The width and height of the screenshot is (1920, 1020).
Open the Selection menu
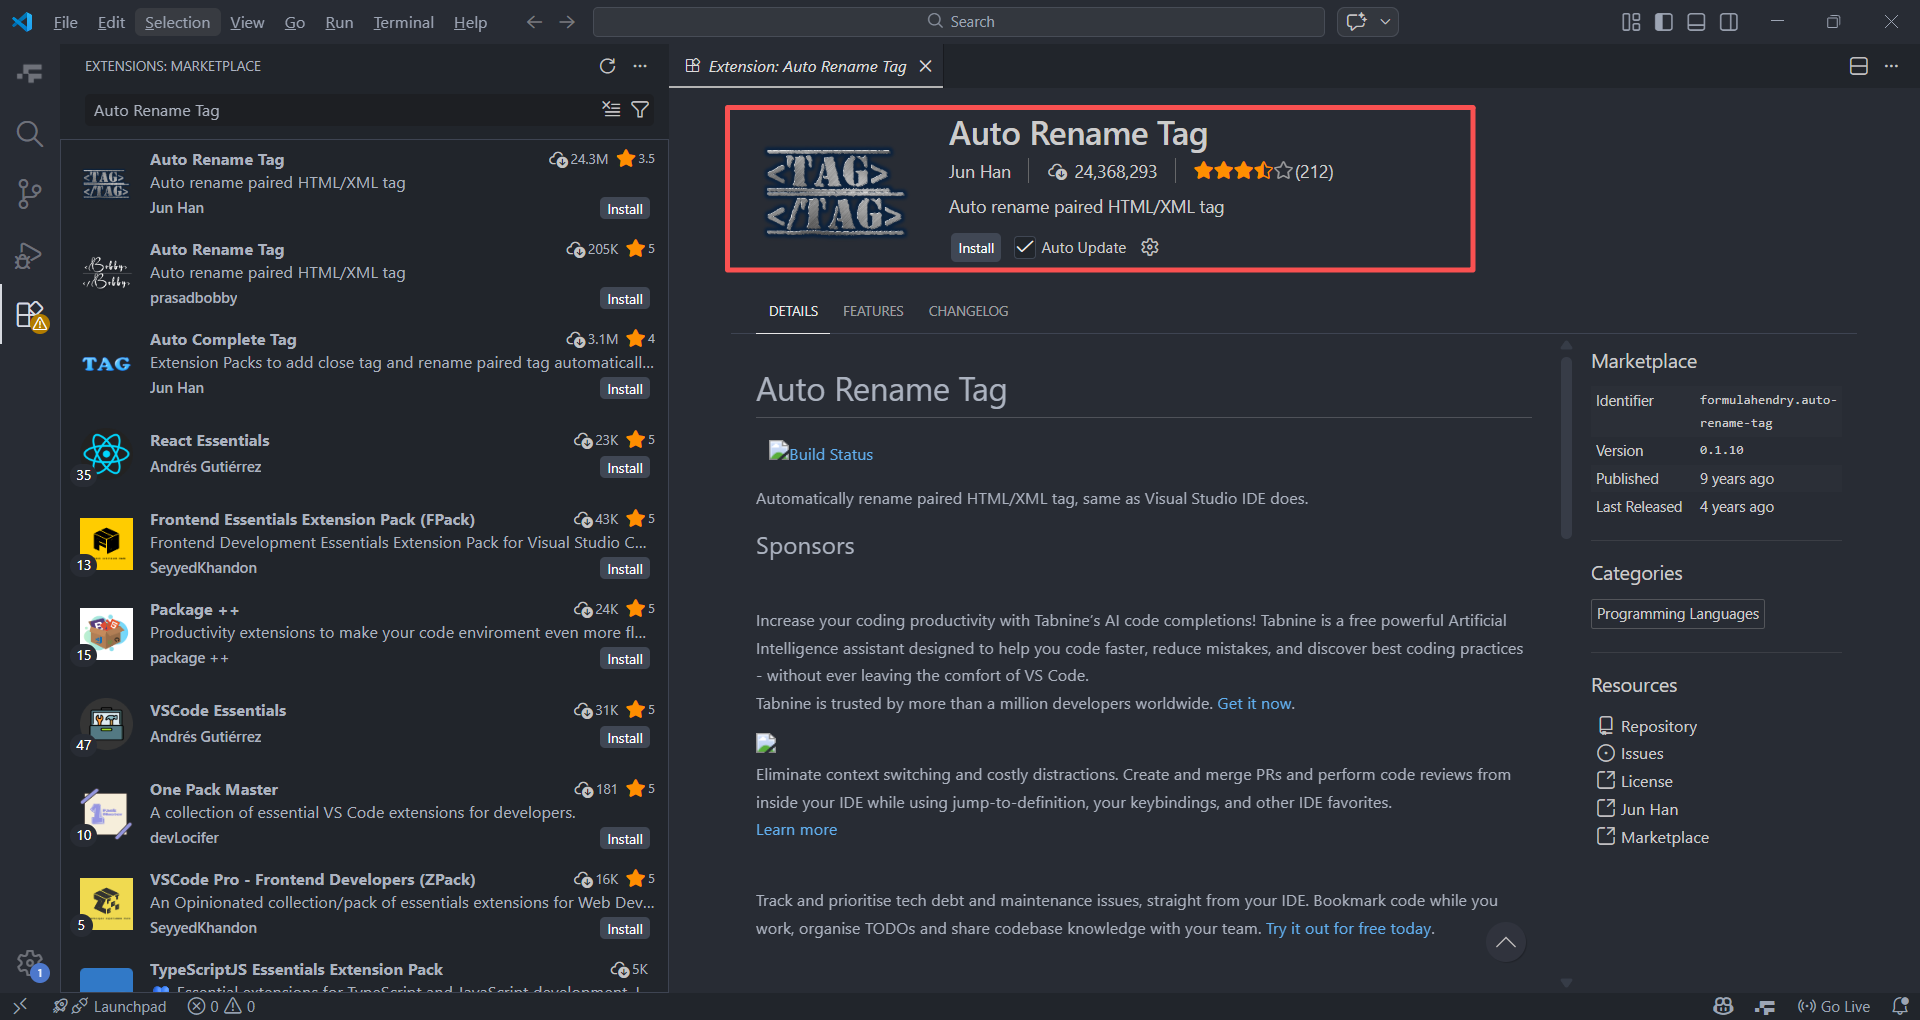(177, 22)
